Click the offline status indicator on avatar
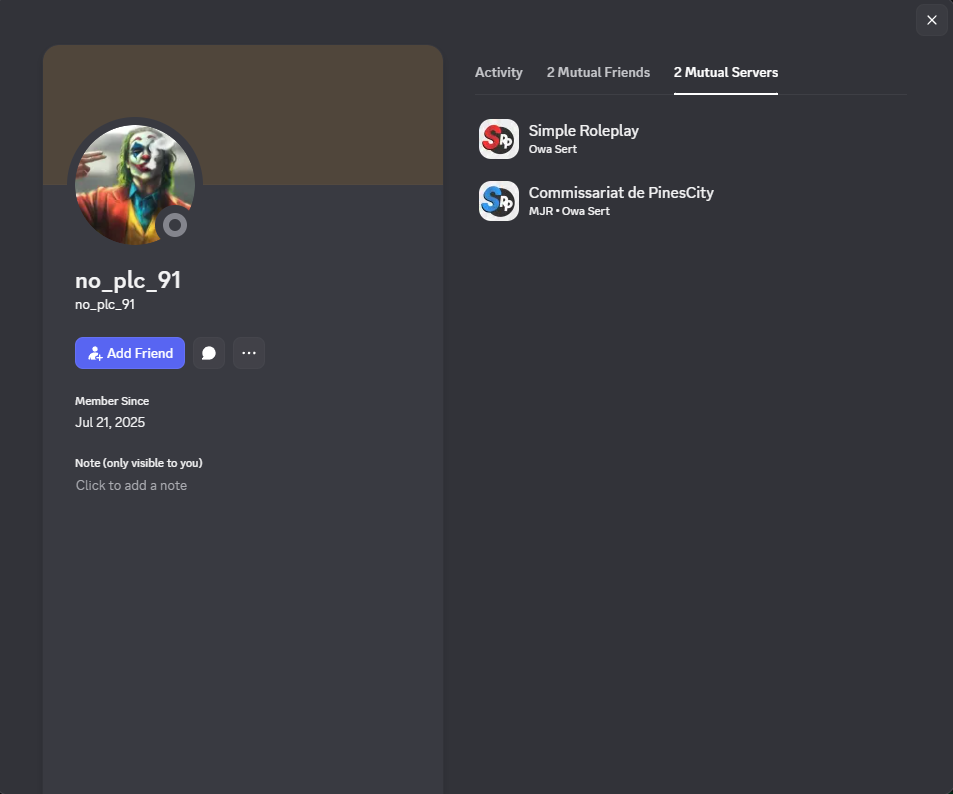 (x=175, y=225)
